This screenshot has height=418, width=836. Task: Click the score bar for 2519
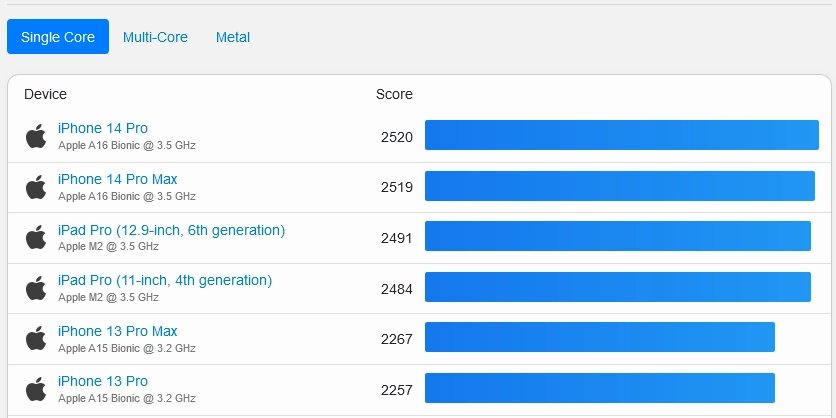click(620, 186)
